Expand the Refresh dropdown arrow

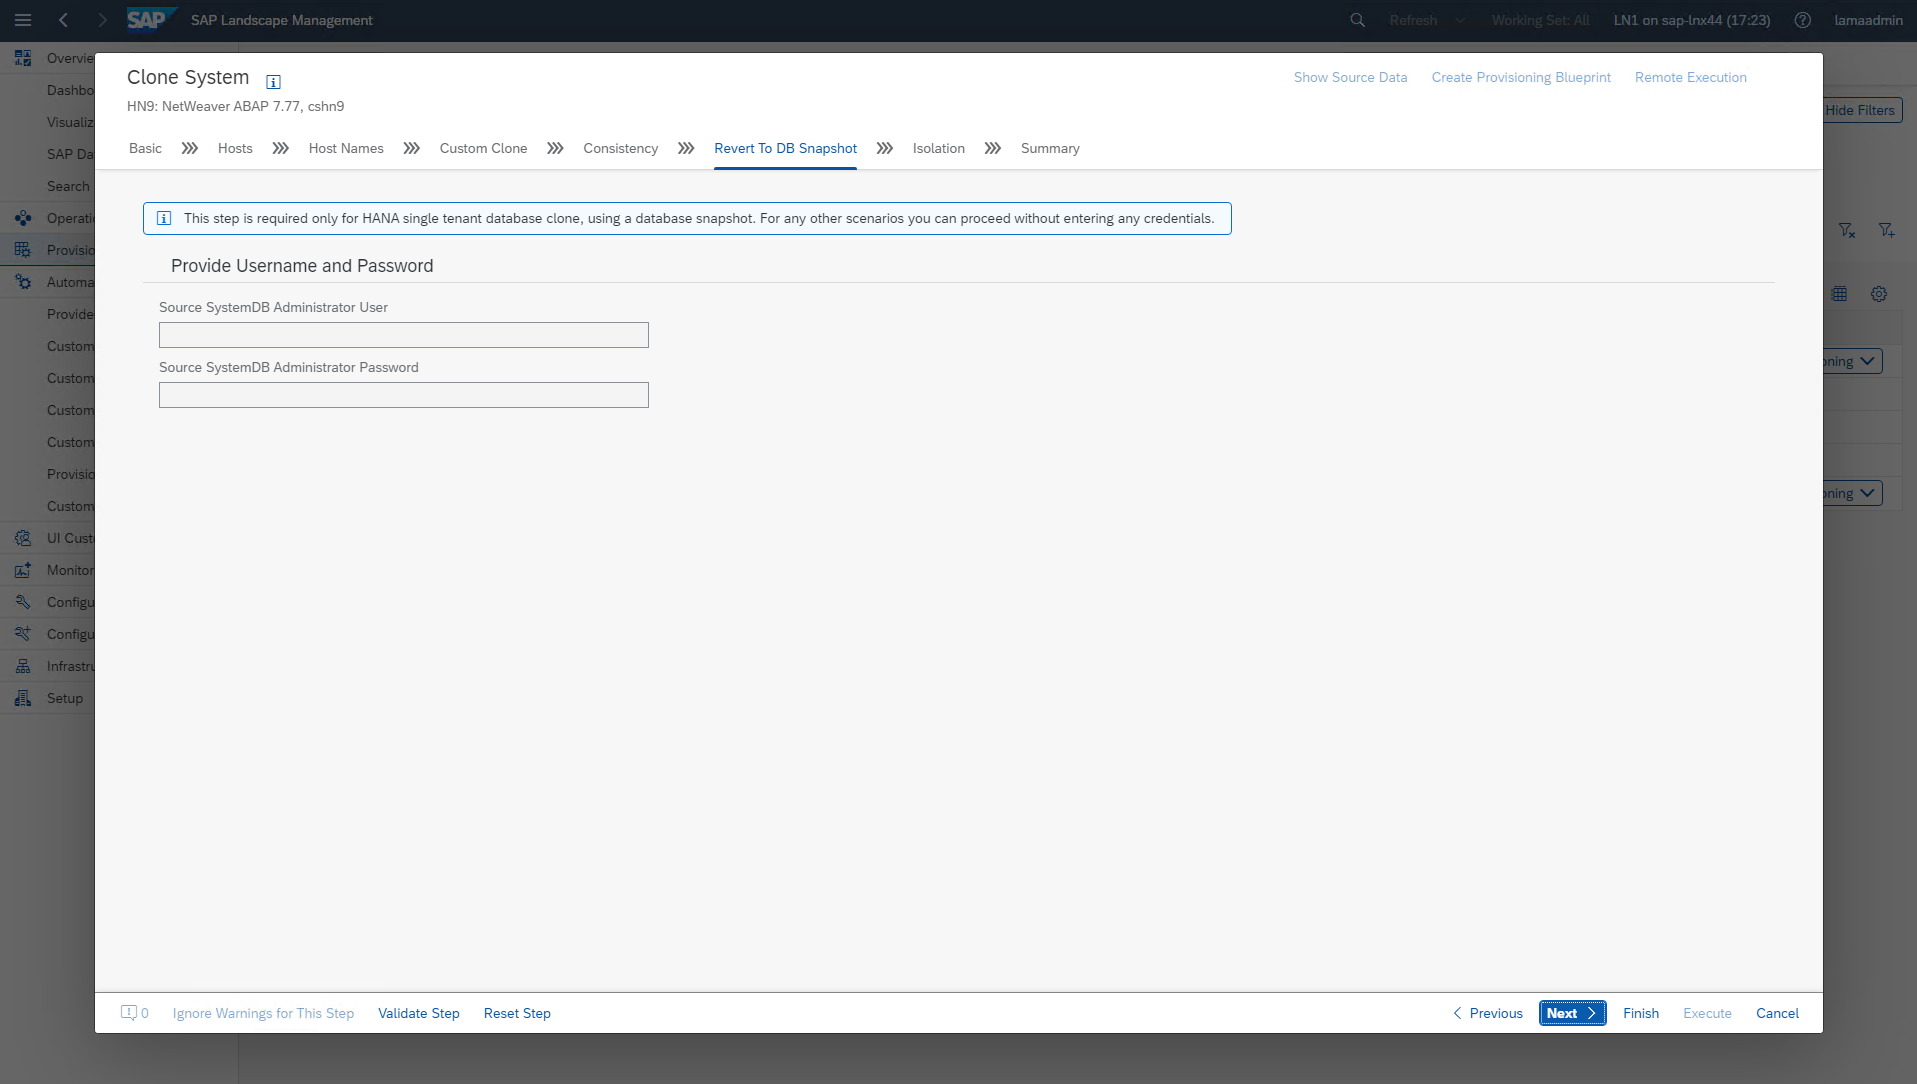coord(1460,20)
